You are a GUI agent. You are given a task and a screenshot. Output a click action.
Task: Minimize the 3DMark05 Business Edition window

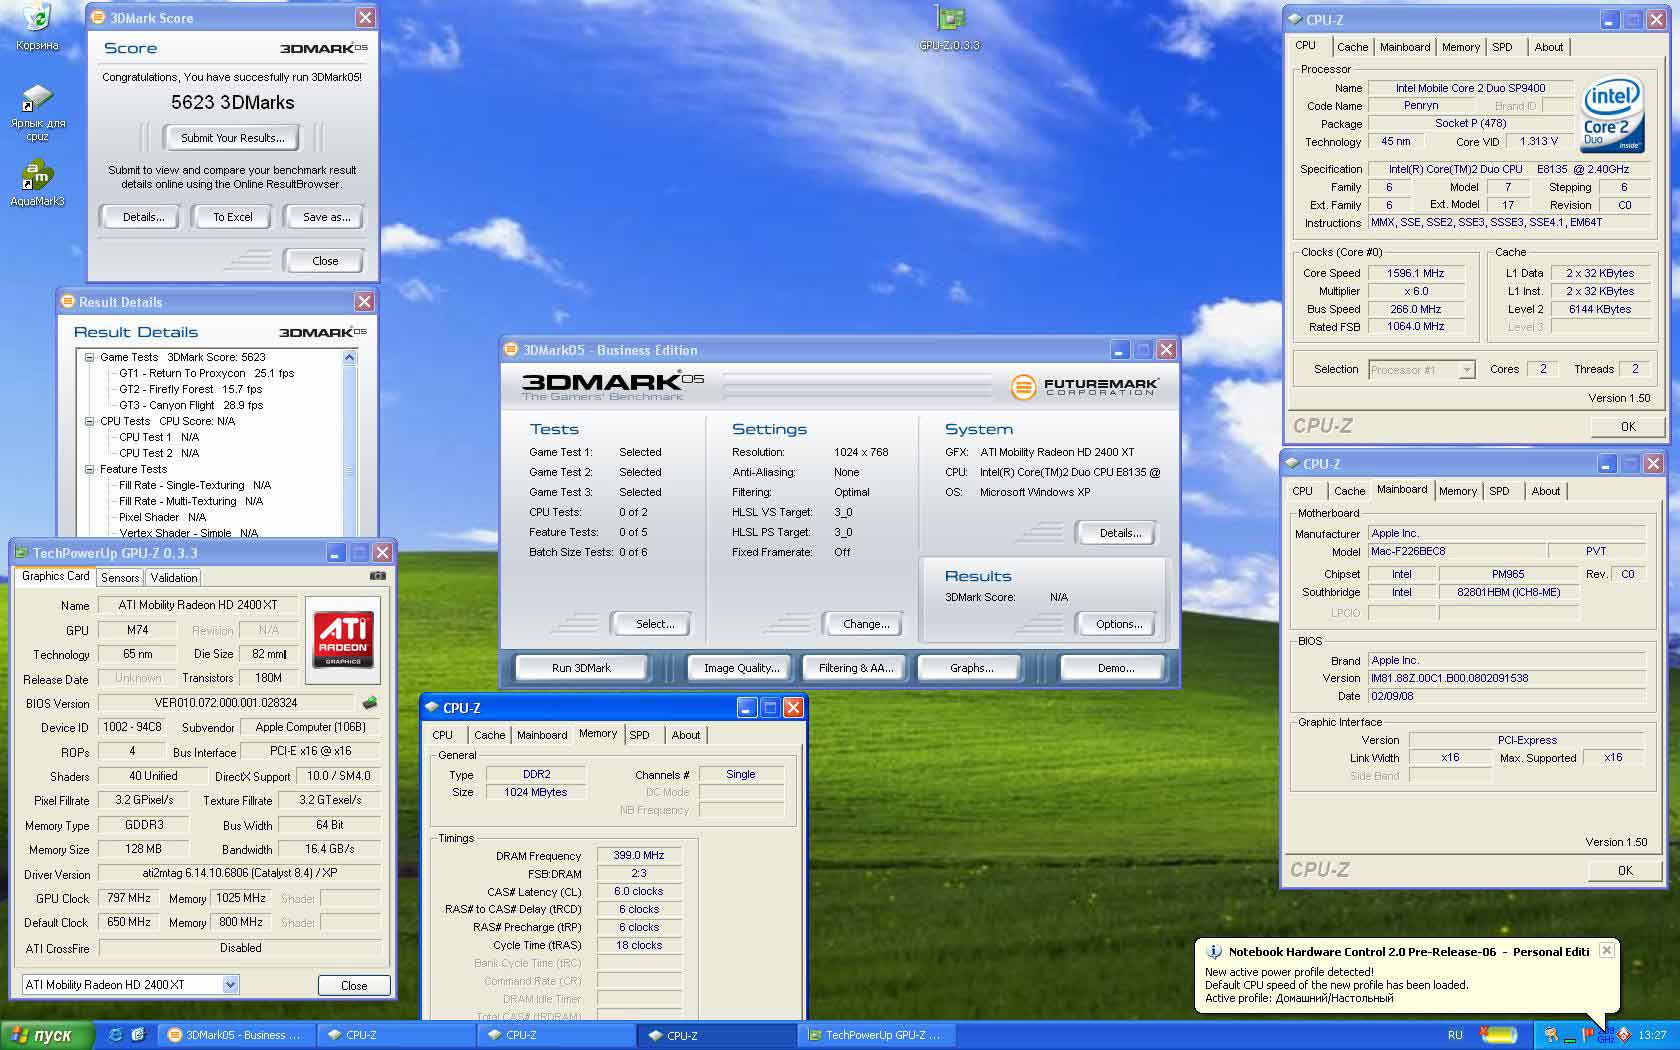point(1119,350)
